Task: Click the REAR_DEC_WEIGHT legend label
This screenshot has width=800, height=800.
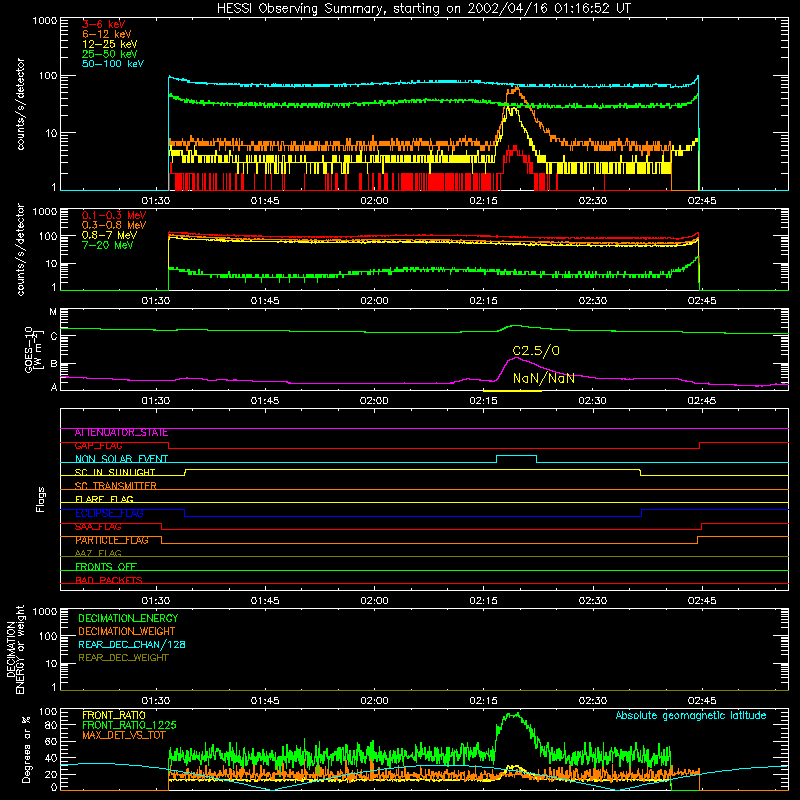Action: tap(123, 658)
